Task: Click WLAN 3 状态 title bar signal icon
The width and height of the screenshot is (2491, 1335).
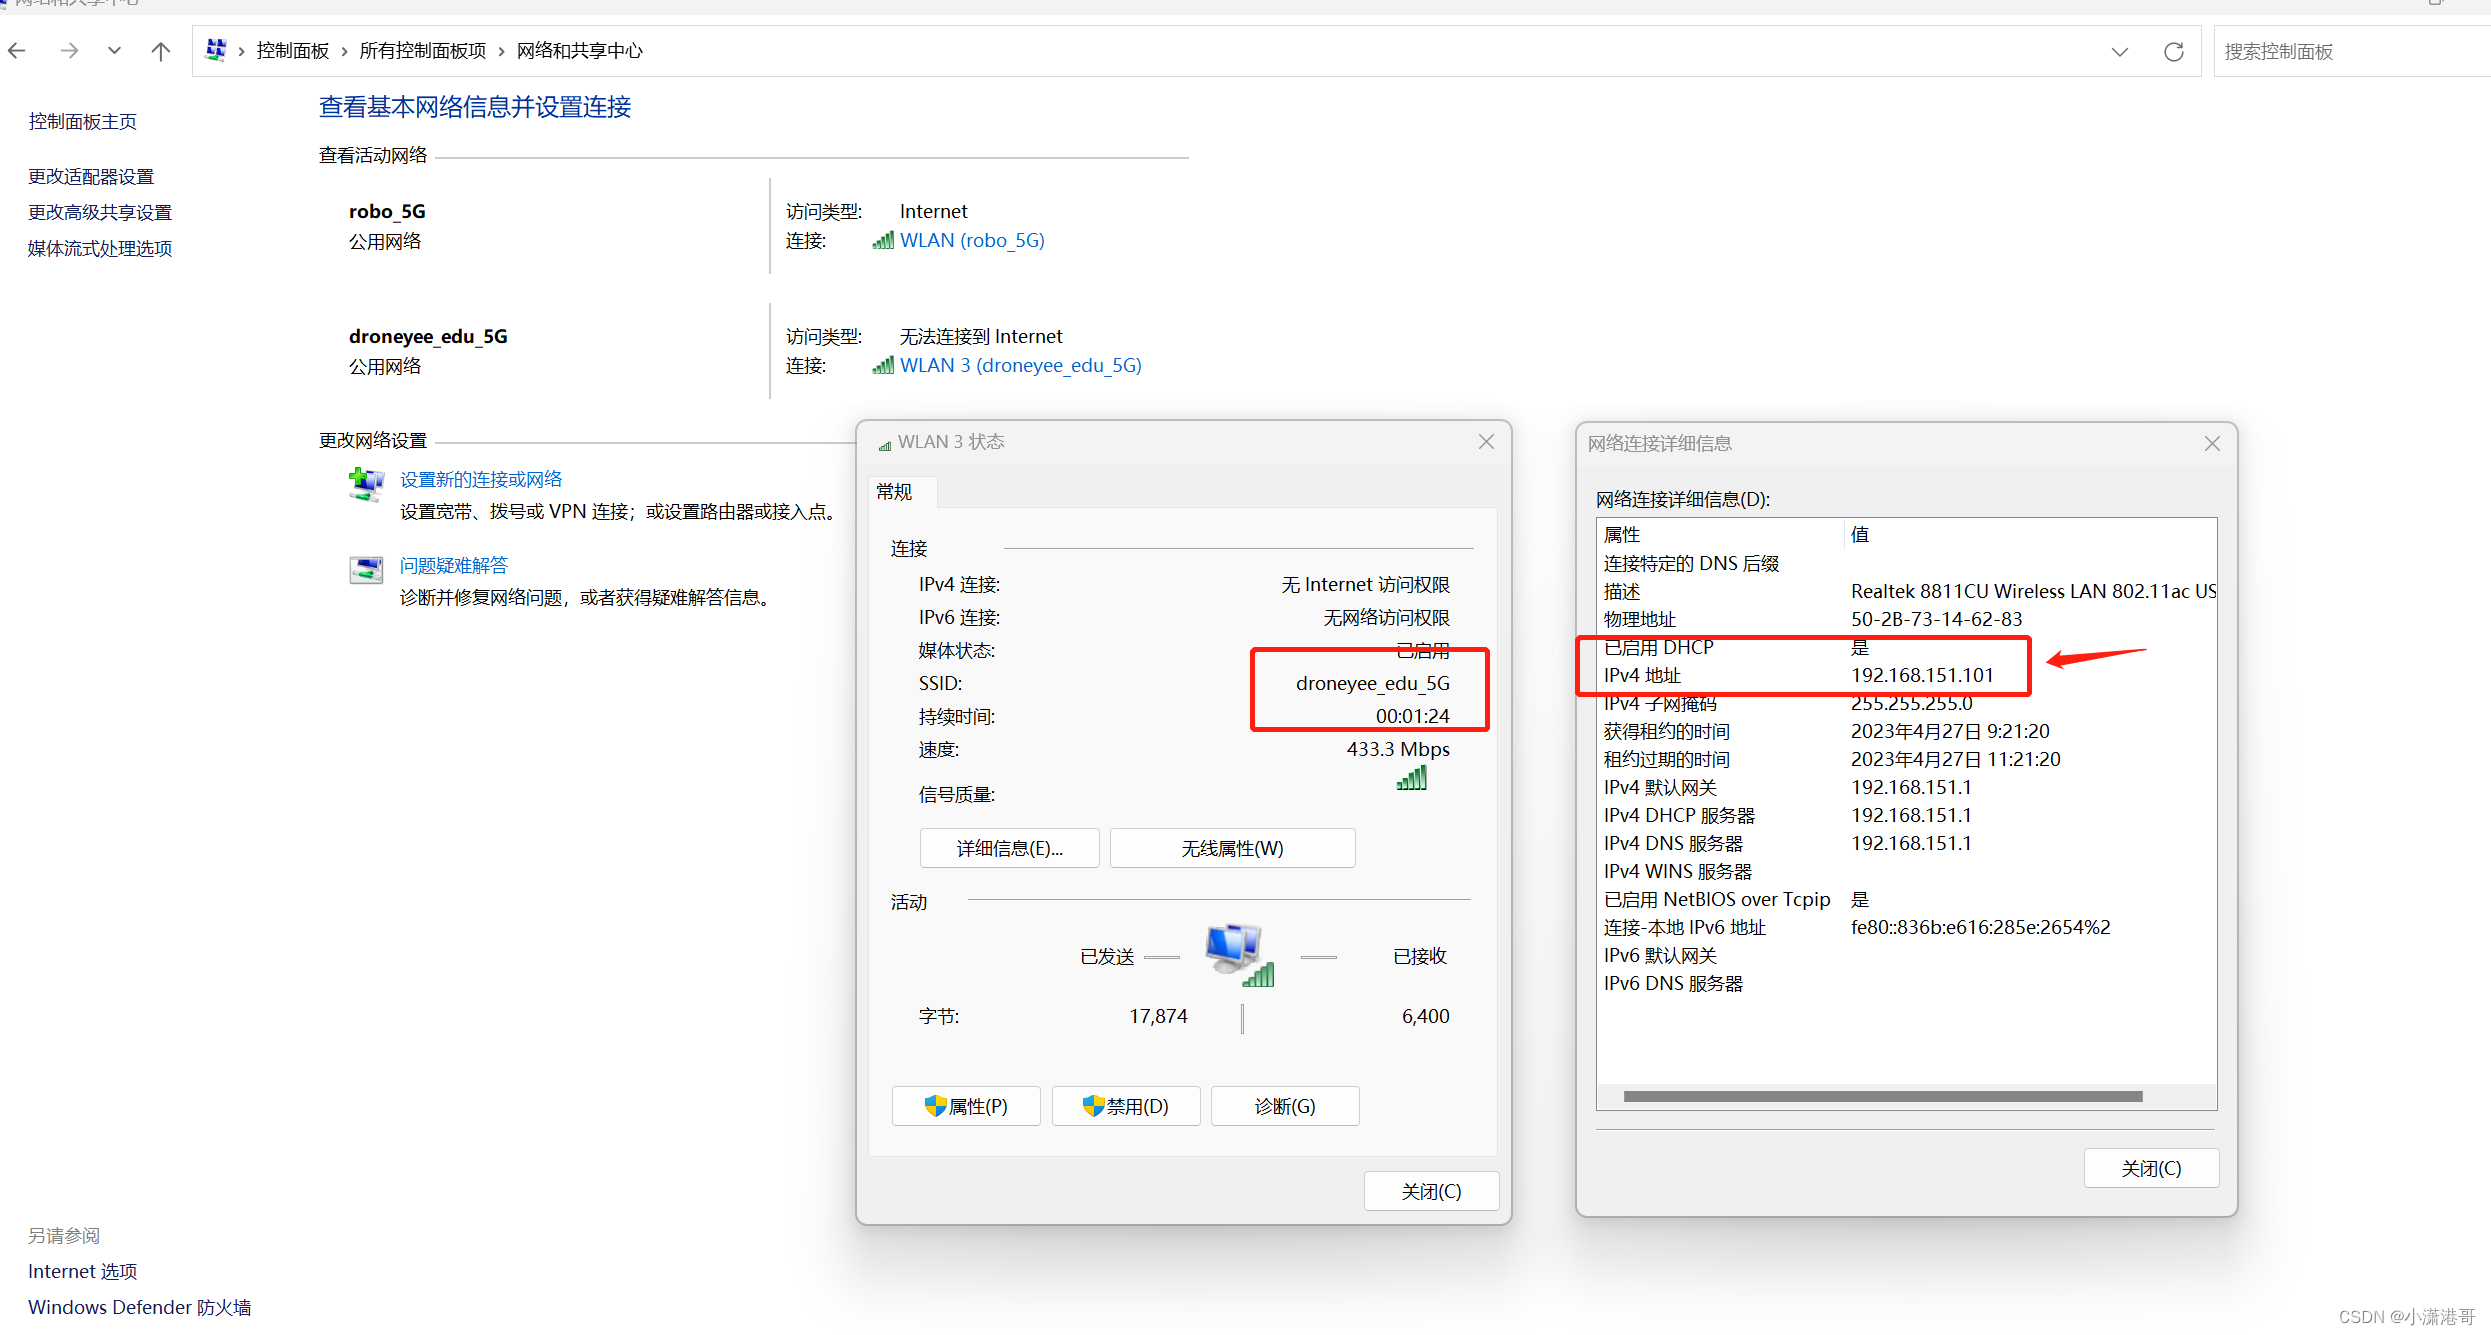Action: tap(884, 444)
